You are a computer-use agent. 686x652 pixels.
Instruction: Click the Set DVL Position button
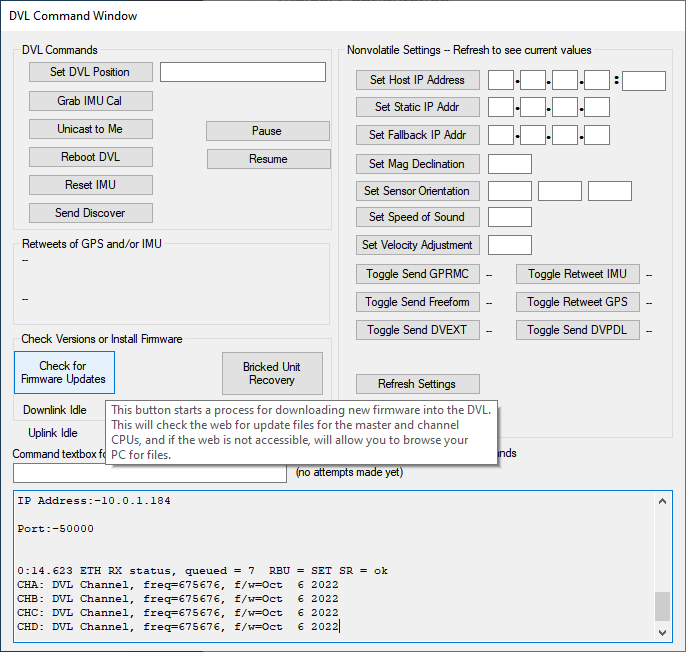click(90, 72)
